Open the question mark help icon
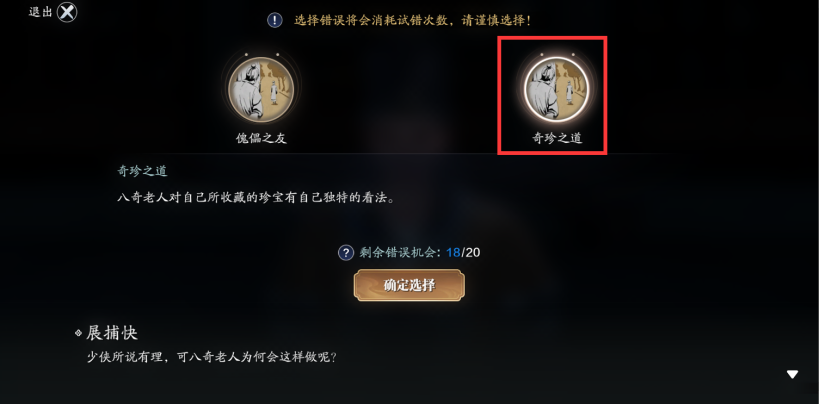 tap(346, 253)
